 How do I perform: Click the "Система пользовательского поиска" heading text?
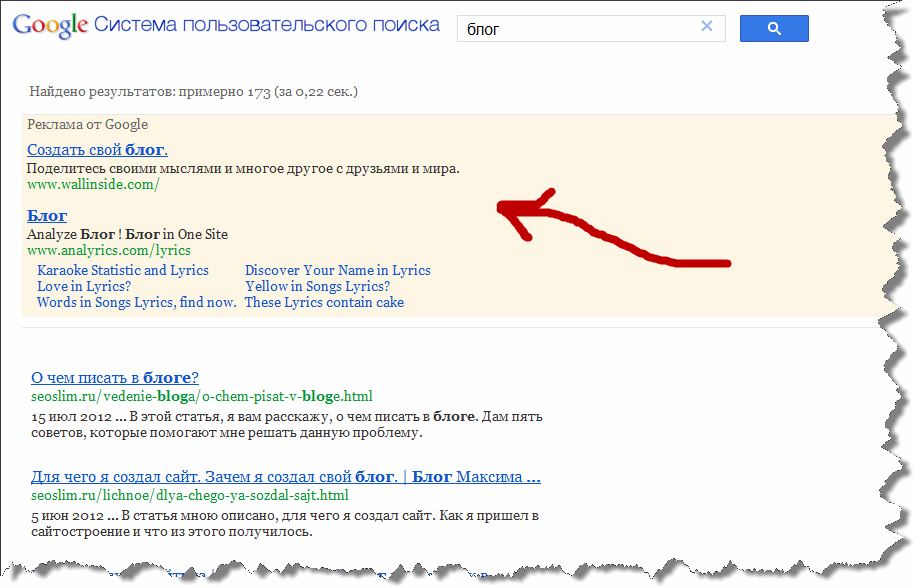(x=267, y=25)
